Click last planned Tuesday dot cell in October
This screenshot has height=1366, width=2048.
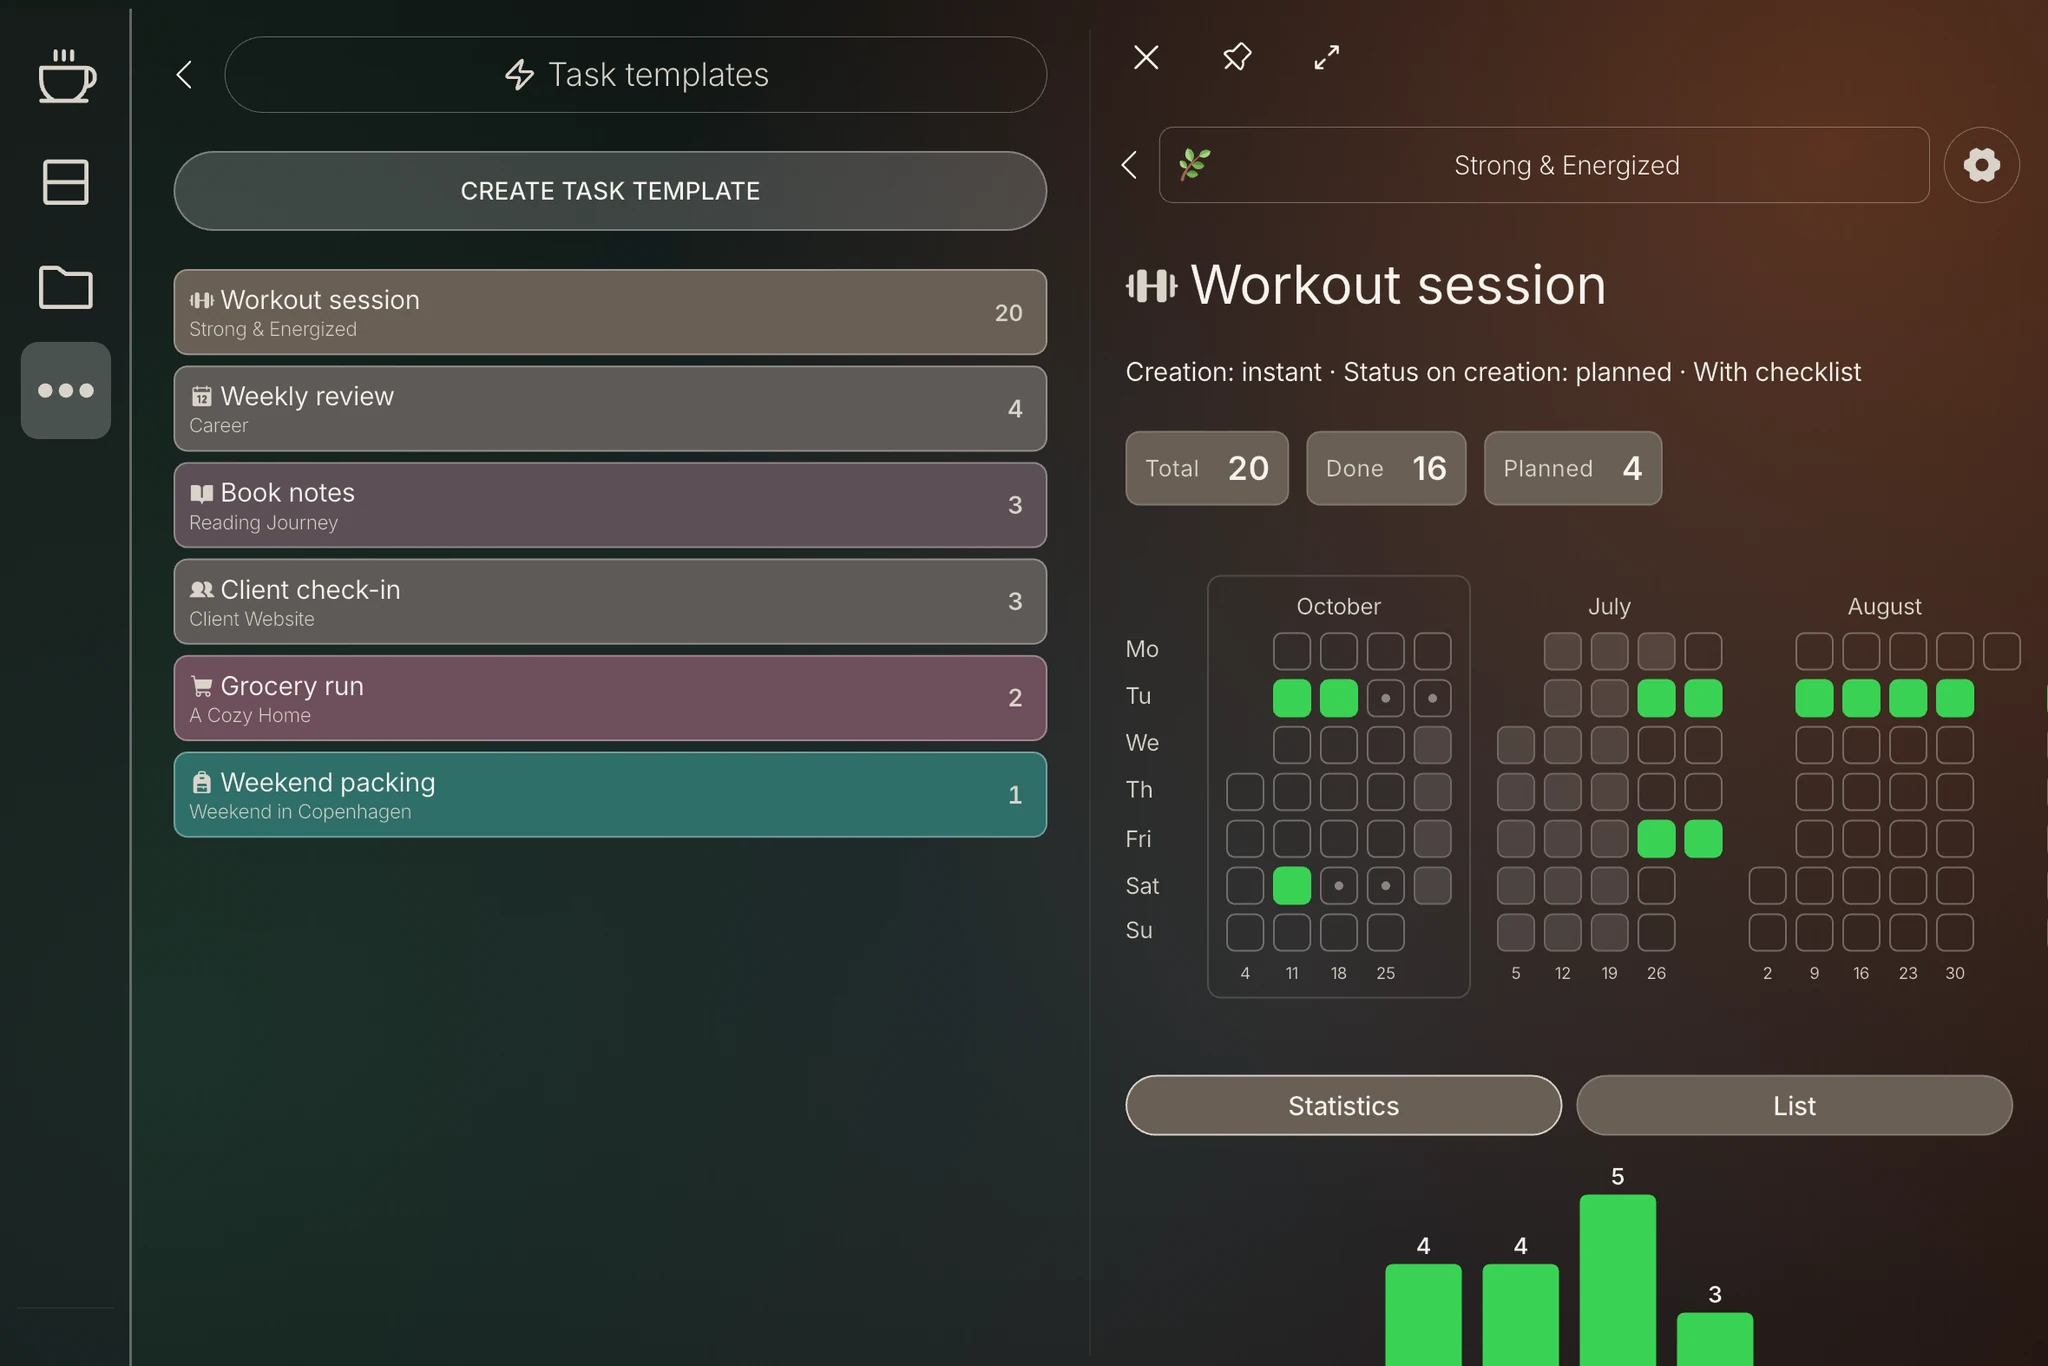(1432, 698)
